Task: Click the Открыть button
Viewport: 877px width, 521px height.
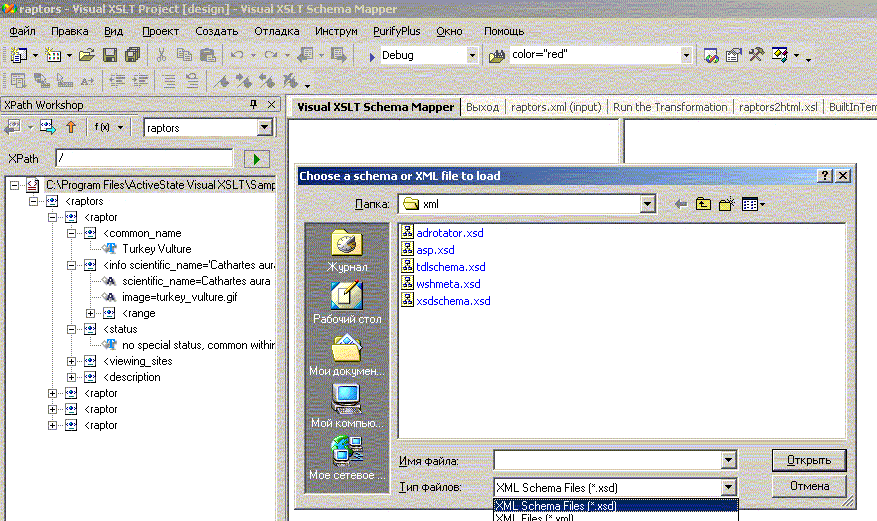Action: click(x=809, y=460)
